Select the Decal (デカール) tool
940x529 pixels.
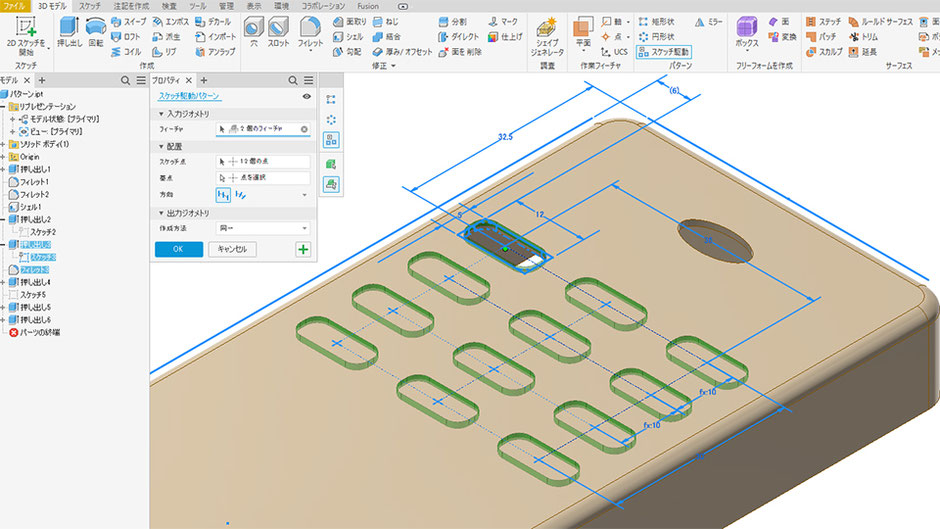point(213,22)
